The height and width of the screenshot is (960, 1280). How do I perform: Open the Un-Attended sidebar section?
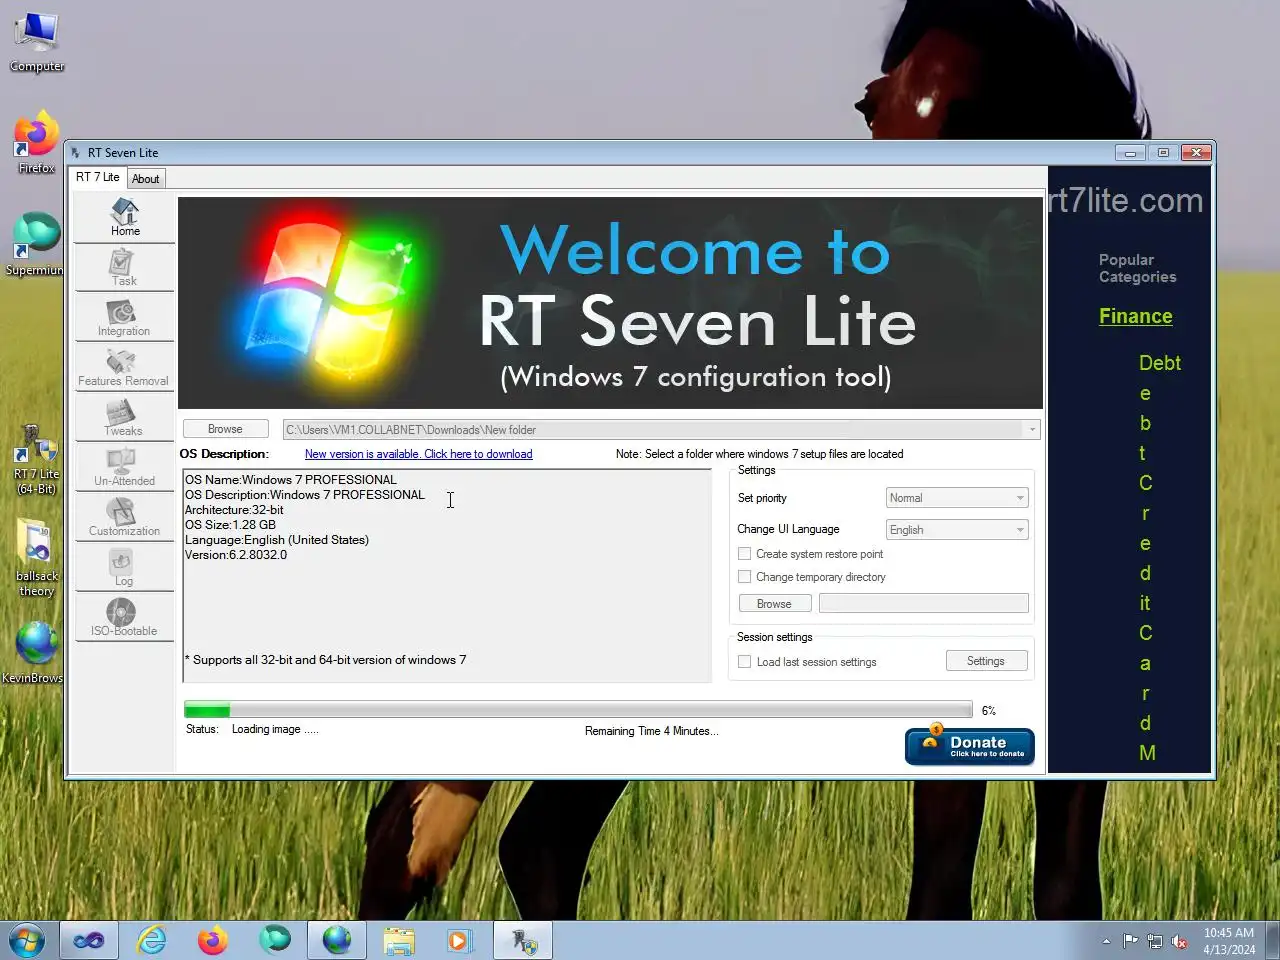point(125,468)
